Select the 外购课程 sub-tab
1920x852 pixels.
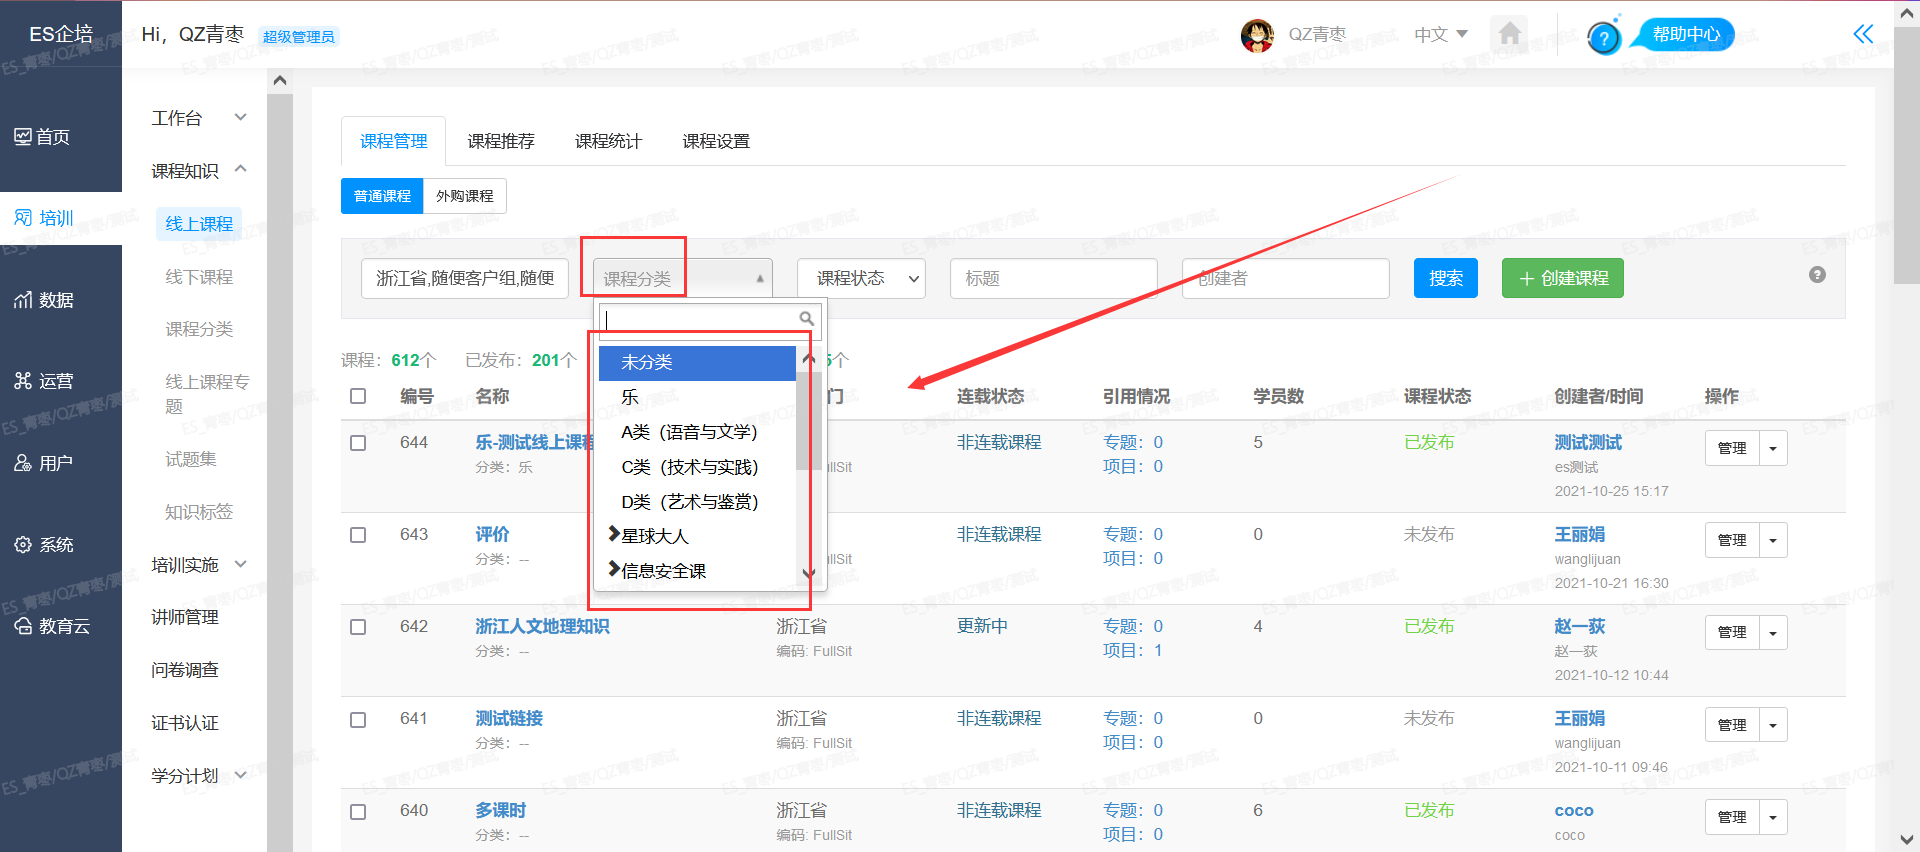[465, 196]
